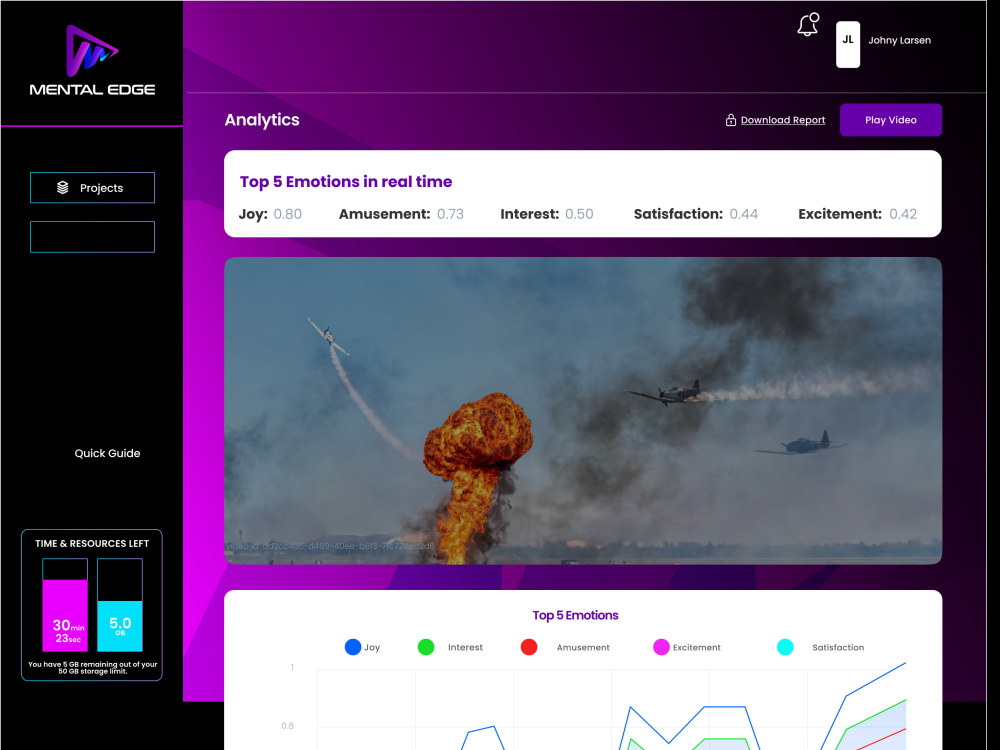Click the Mental Edge logo
Image resolution: width=1000 pixels, height=750 pixels.
pyautogui.click(x=92, y=61)
